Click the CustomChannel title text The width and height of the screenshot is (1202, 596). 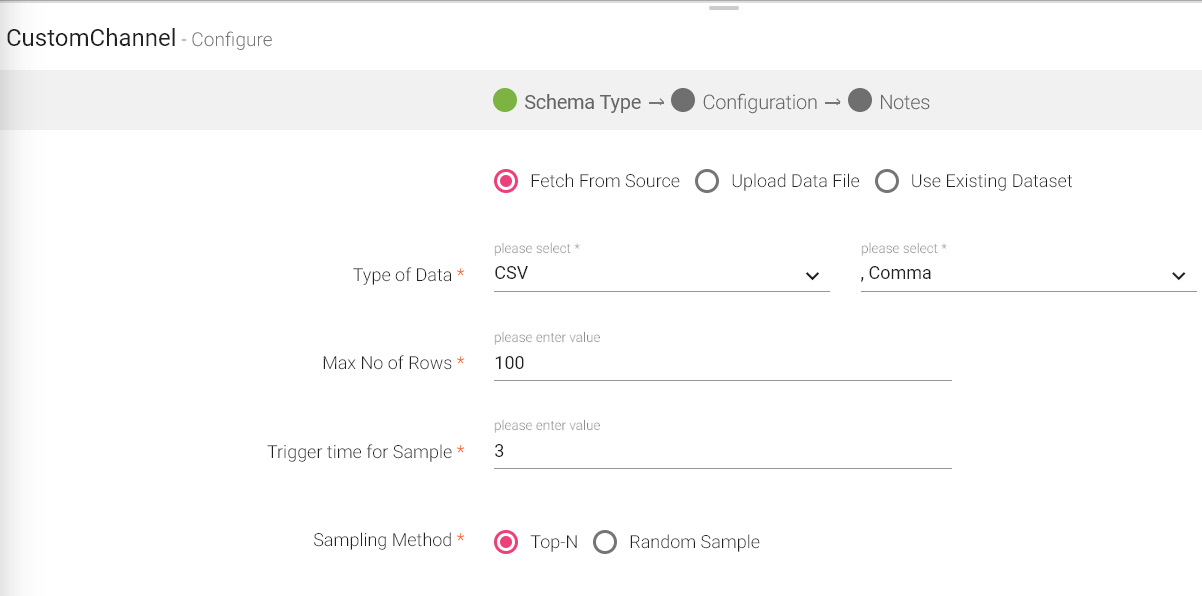[x=91, y=38]
